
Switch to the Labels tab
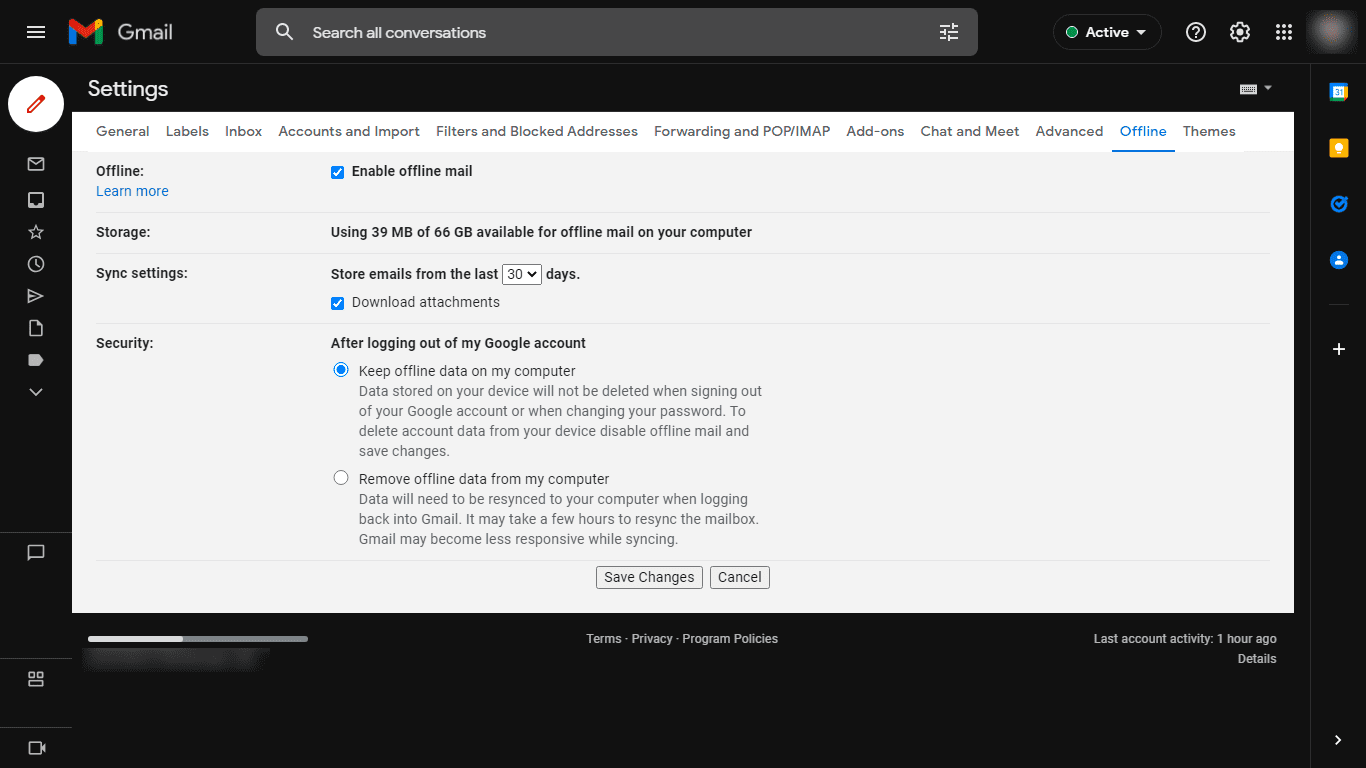187,131
